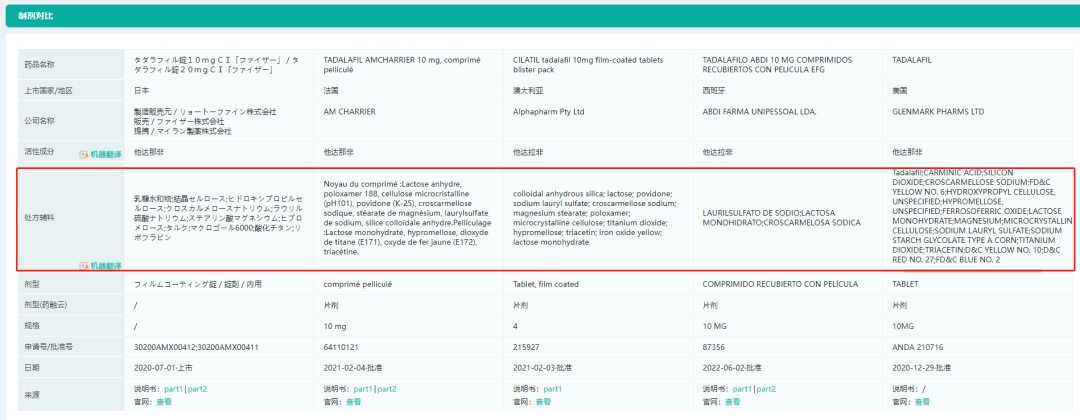Click approval number 64110121

pyautogui.click(x=339, y=348)
